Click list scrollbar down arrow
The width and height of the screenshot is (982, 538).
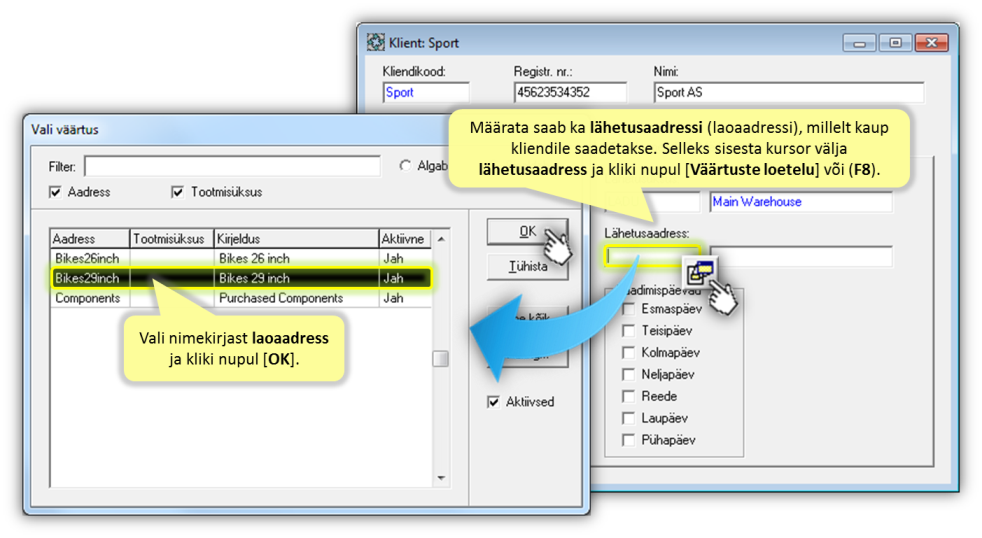[441, 479]
